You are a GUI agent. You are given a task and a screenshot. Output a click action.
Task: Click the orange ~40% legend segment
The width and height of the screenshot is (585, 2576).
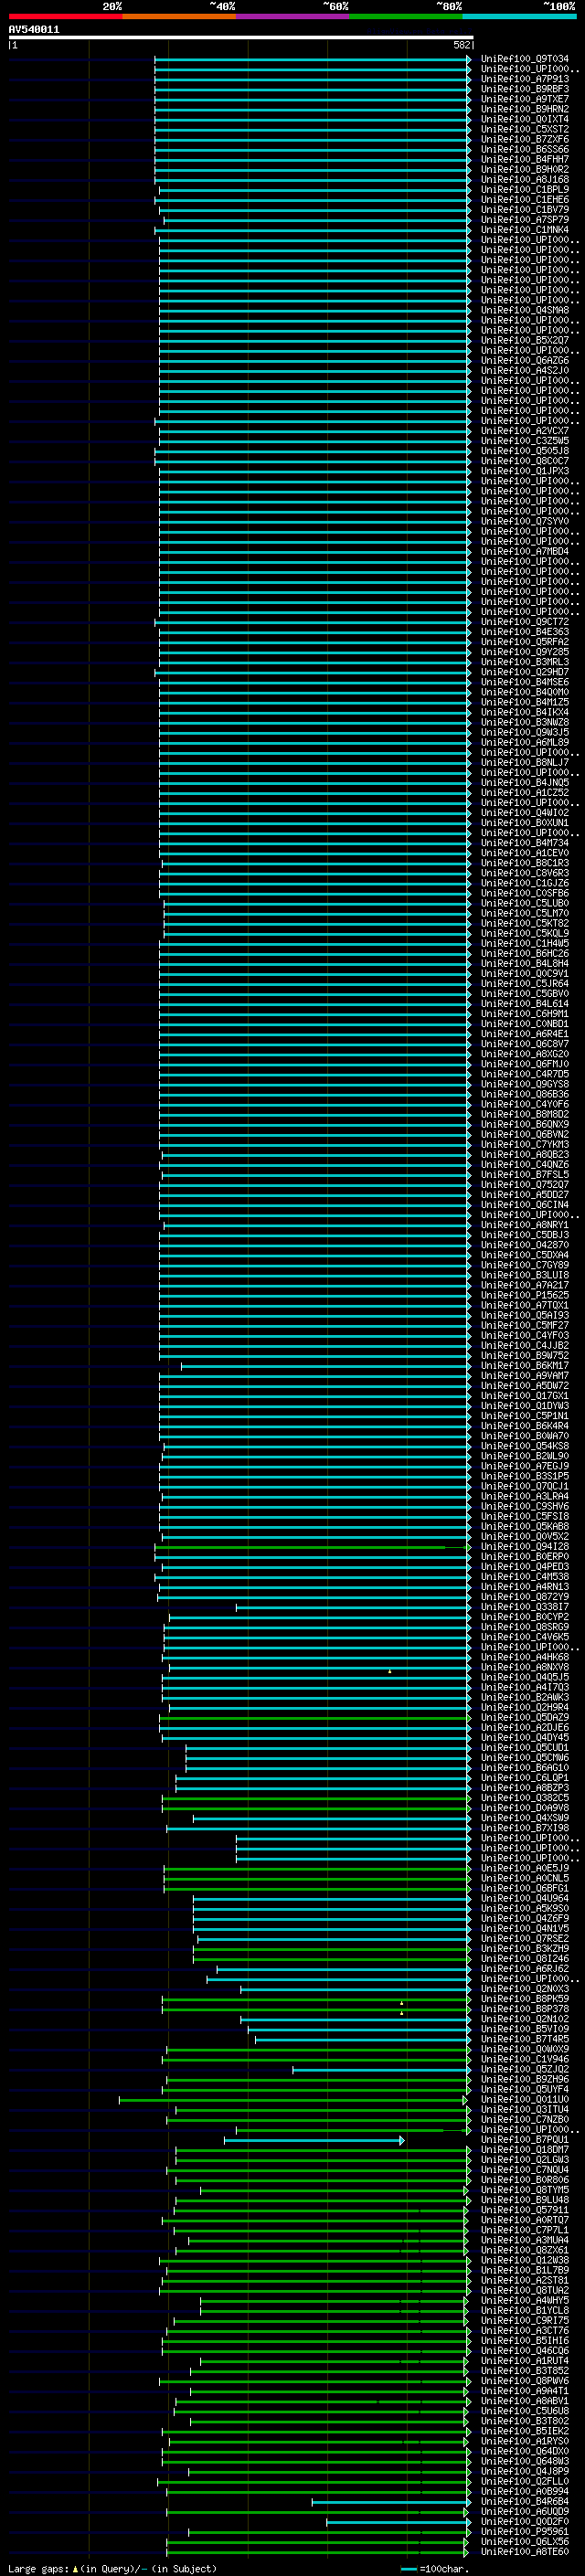click(179, 16)
